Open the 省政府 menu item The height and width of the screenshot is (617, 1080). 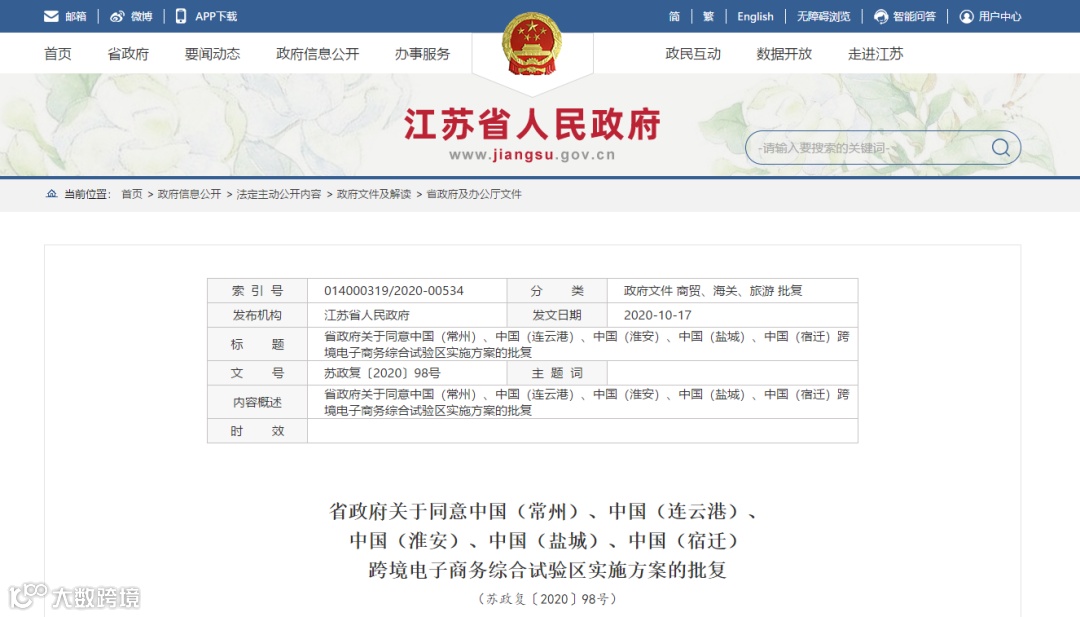(x=128, y=54)
